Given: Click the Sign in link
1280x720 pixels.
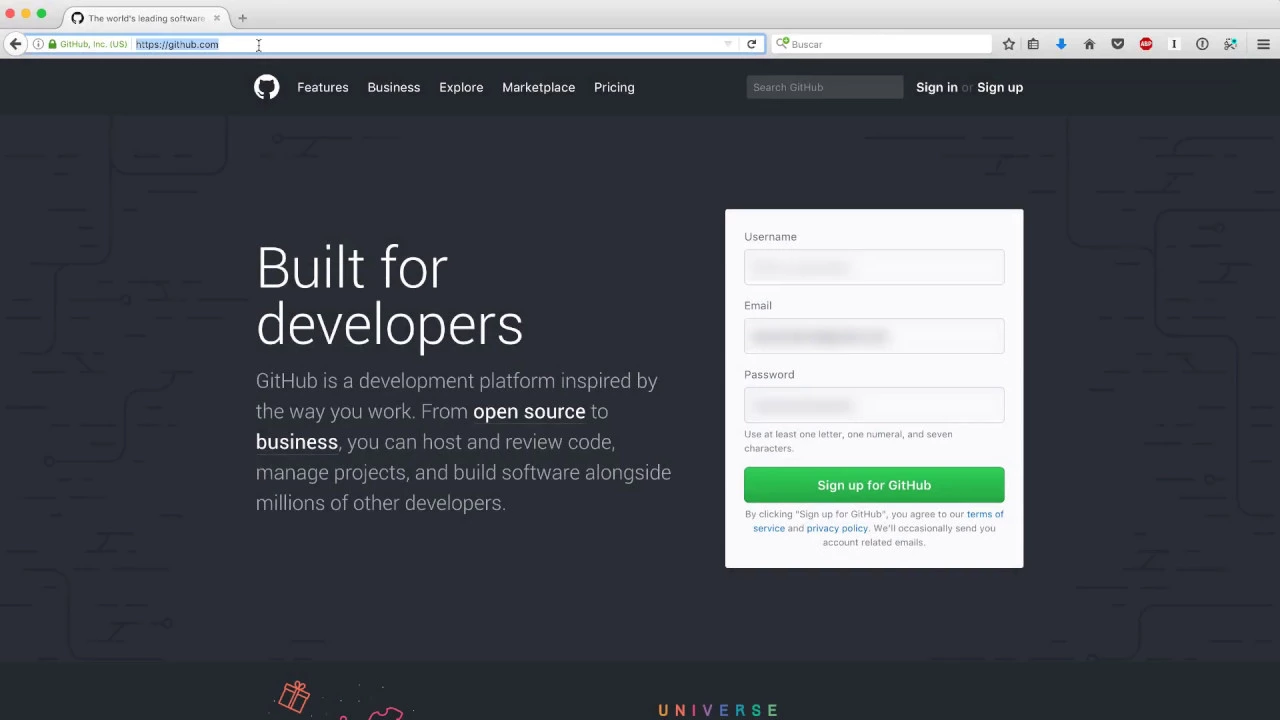Looking at the screenshot, I should coord(937,87).
